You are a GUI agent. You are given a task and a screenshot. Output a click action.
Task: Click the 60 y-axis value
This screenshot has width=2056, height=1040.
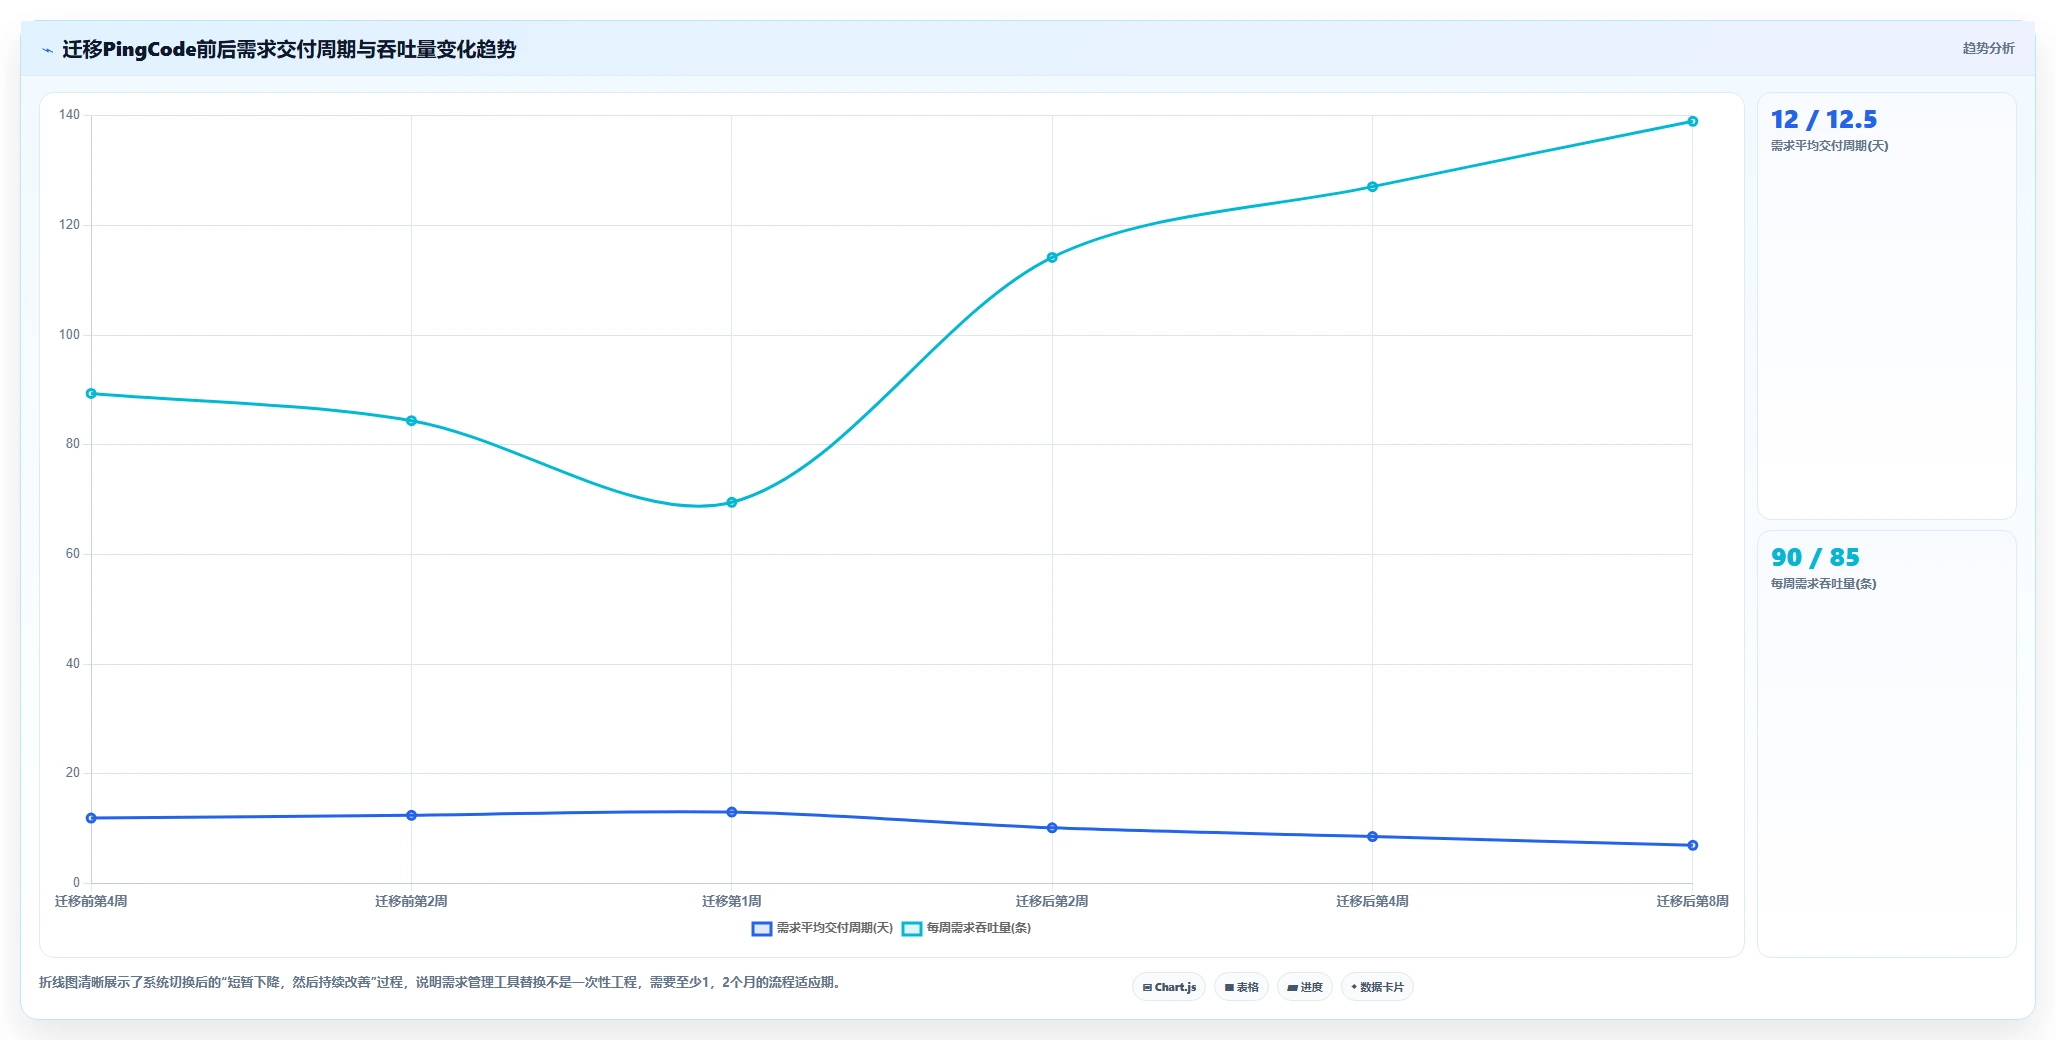pos(72,554)
